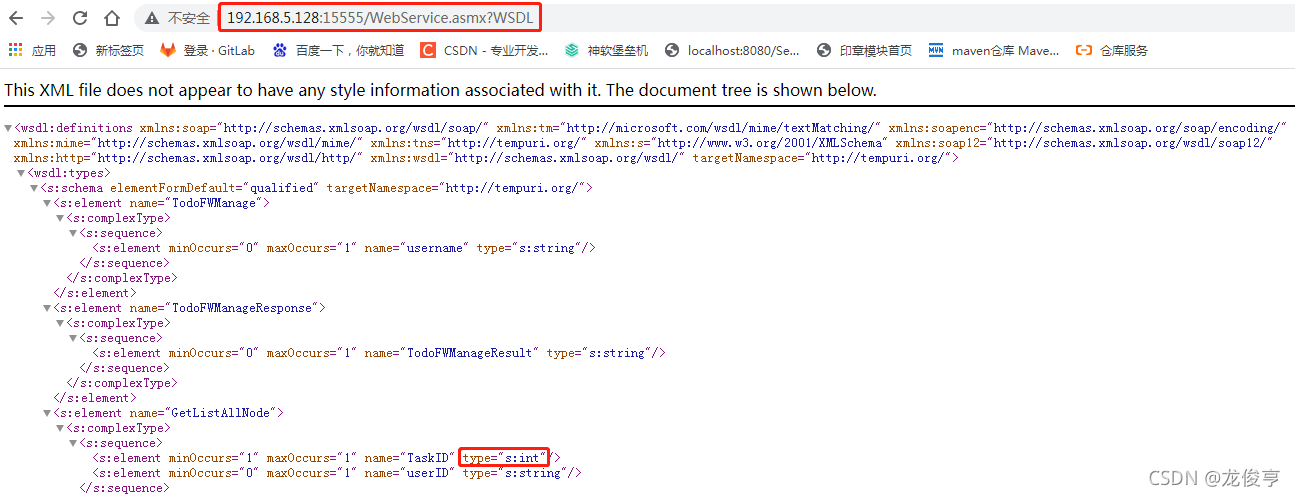Collapse s:sequence containing TodoFWManageResult element
Viewport: 1295px width, 496px height.
[x=73, y=338]
